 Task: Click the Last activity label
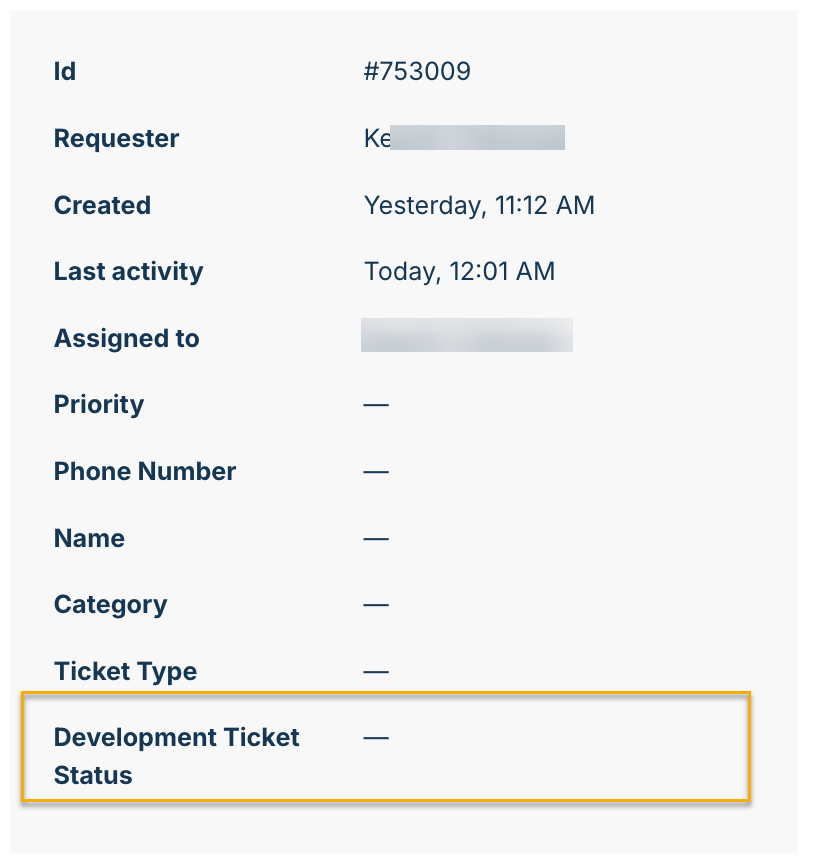click(x=128, y=271)
